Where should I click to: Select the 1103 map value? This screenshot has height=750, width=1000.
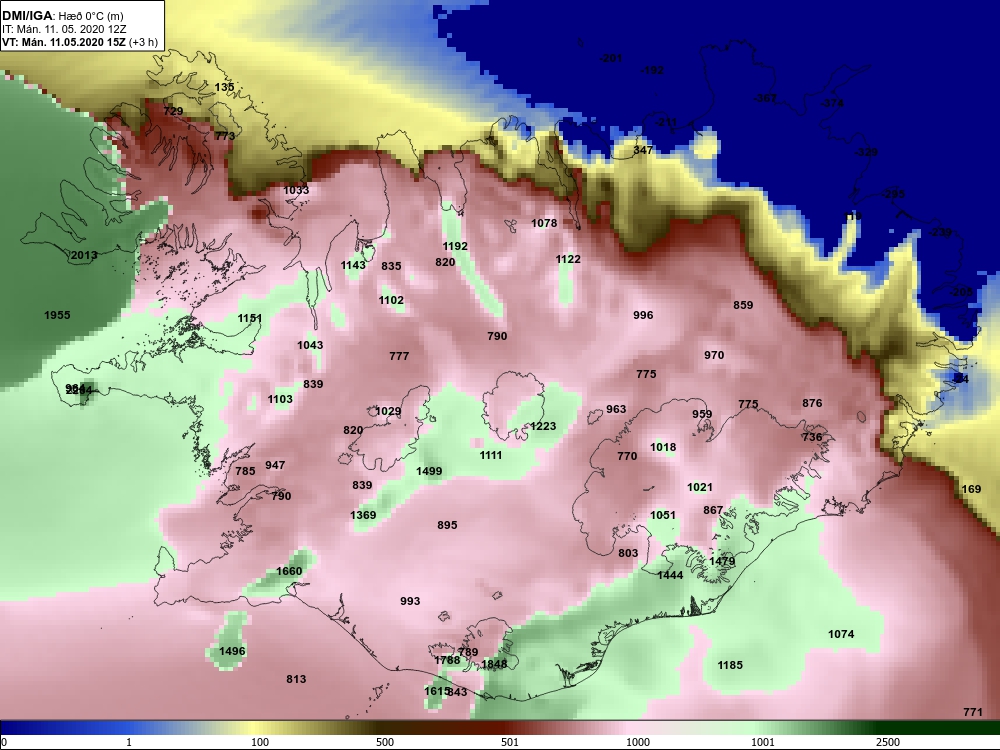280,399
